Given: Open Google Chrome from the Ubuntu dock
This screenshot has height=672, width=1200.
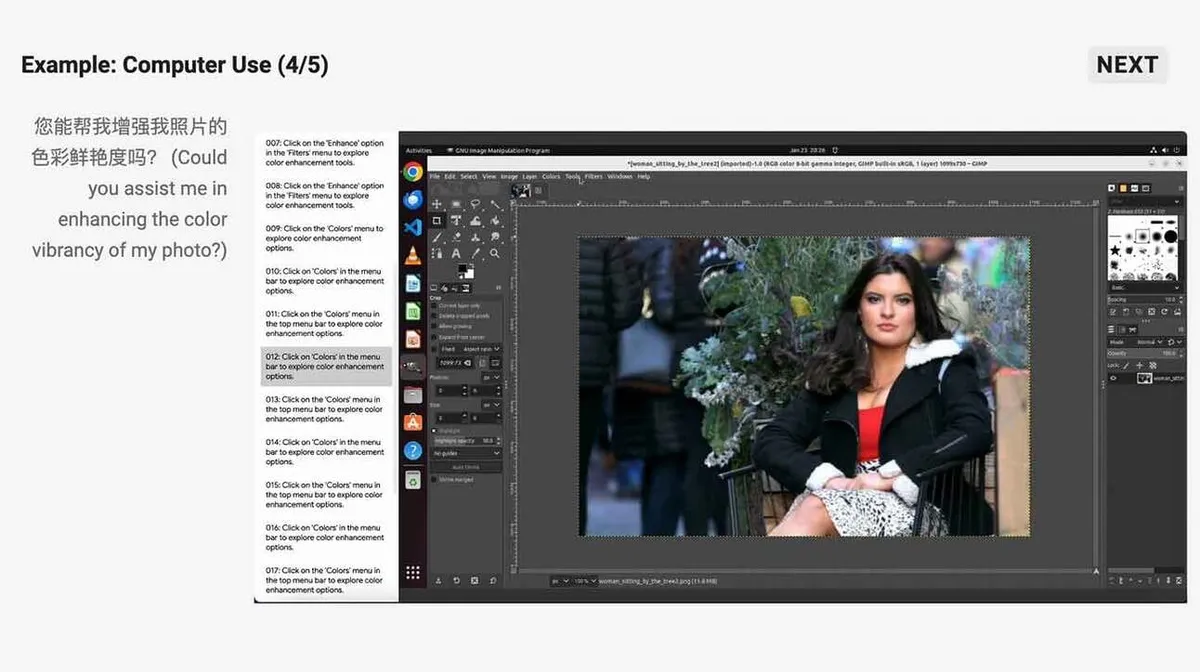Looking at the screenshot, I should [413, 171].
